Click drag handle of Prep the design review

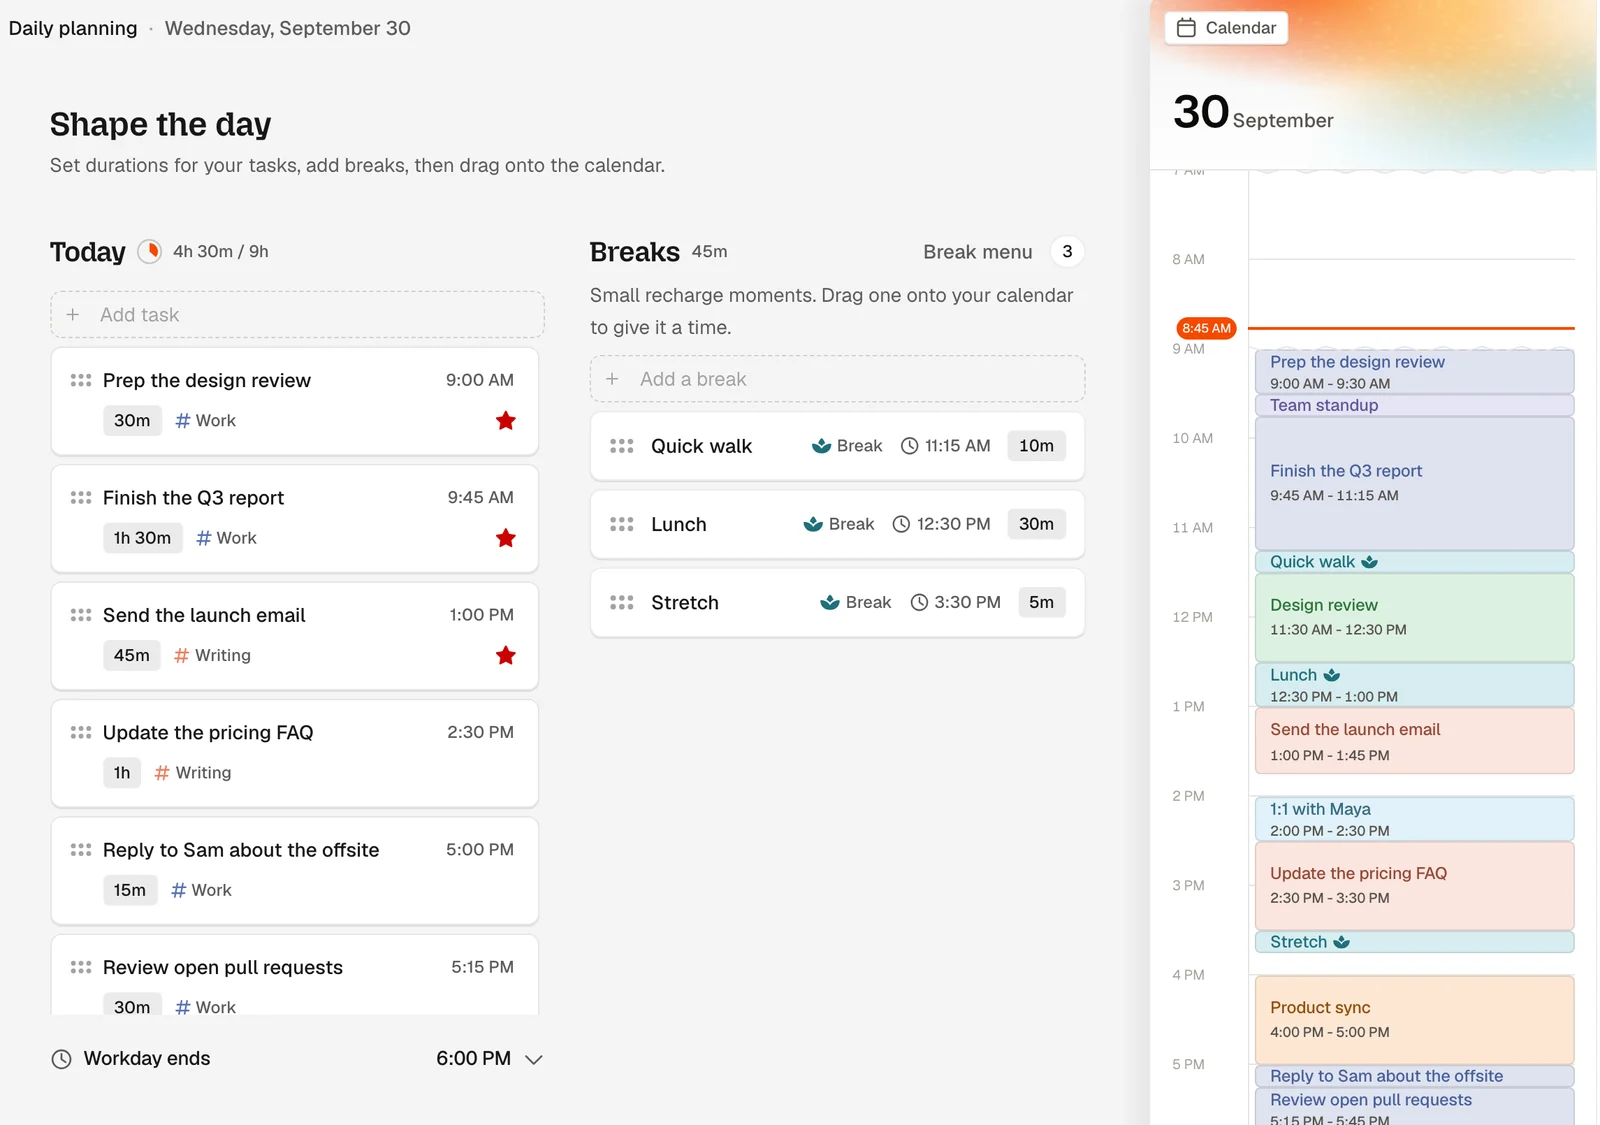coord(81,380)
